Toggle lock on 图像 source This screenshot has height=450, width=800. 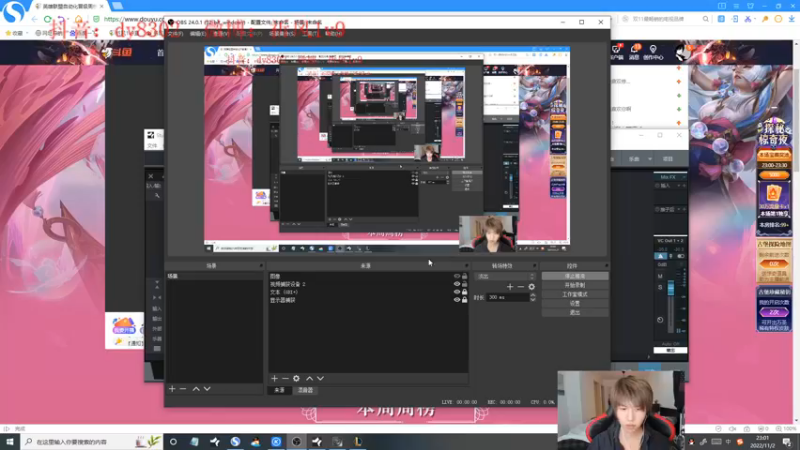coord(464,277)
